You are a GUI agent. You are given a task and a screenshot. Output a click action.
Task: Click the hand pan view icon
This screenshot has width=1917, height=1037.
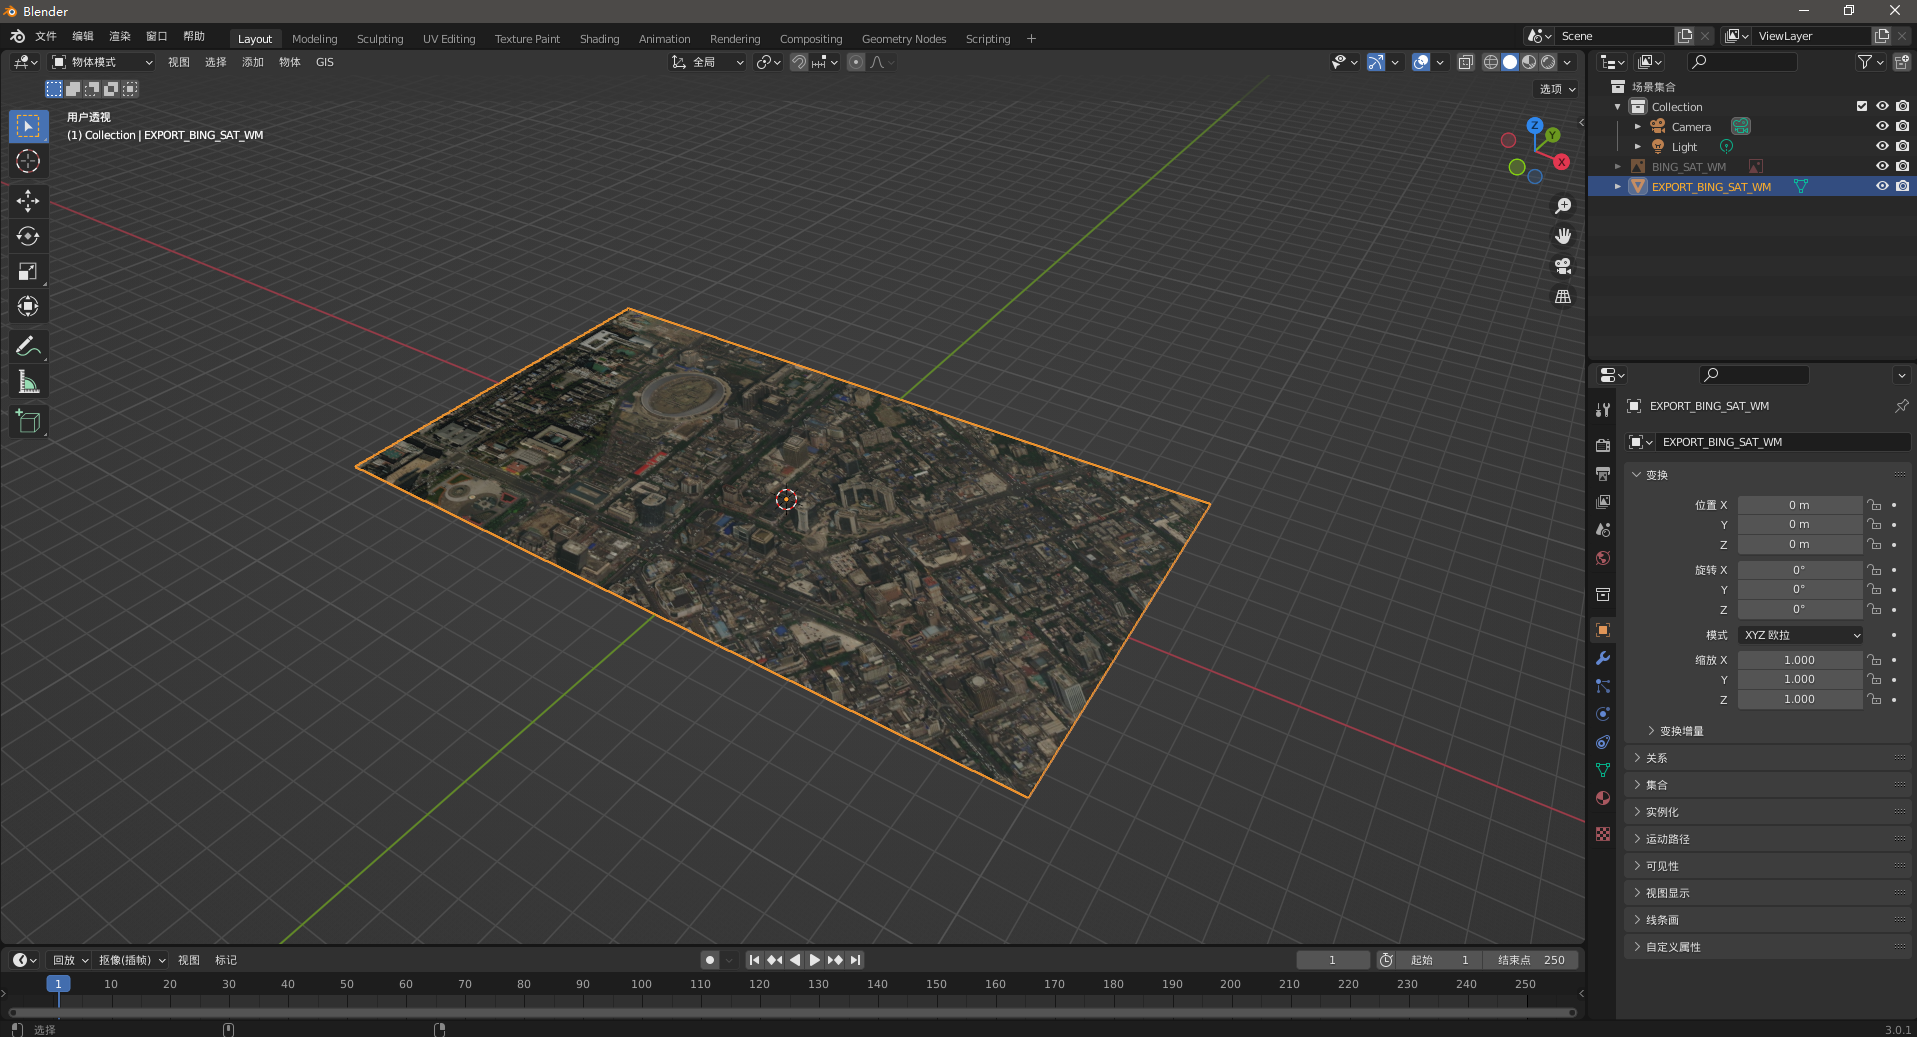point(1563,236)
